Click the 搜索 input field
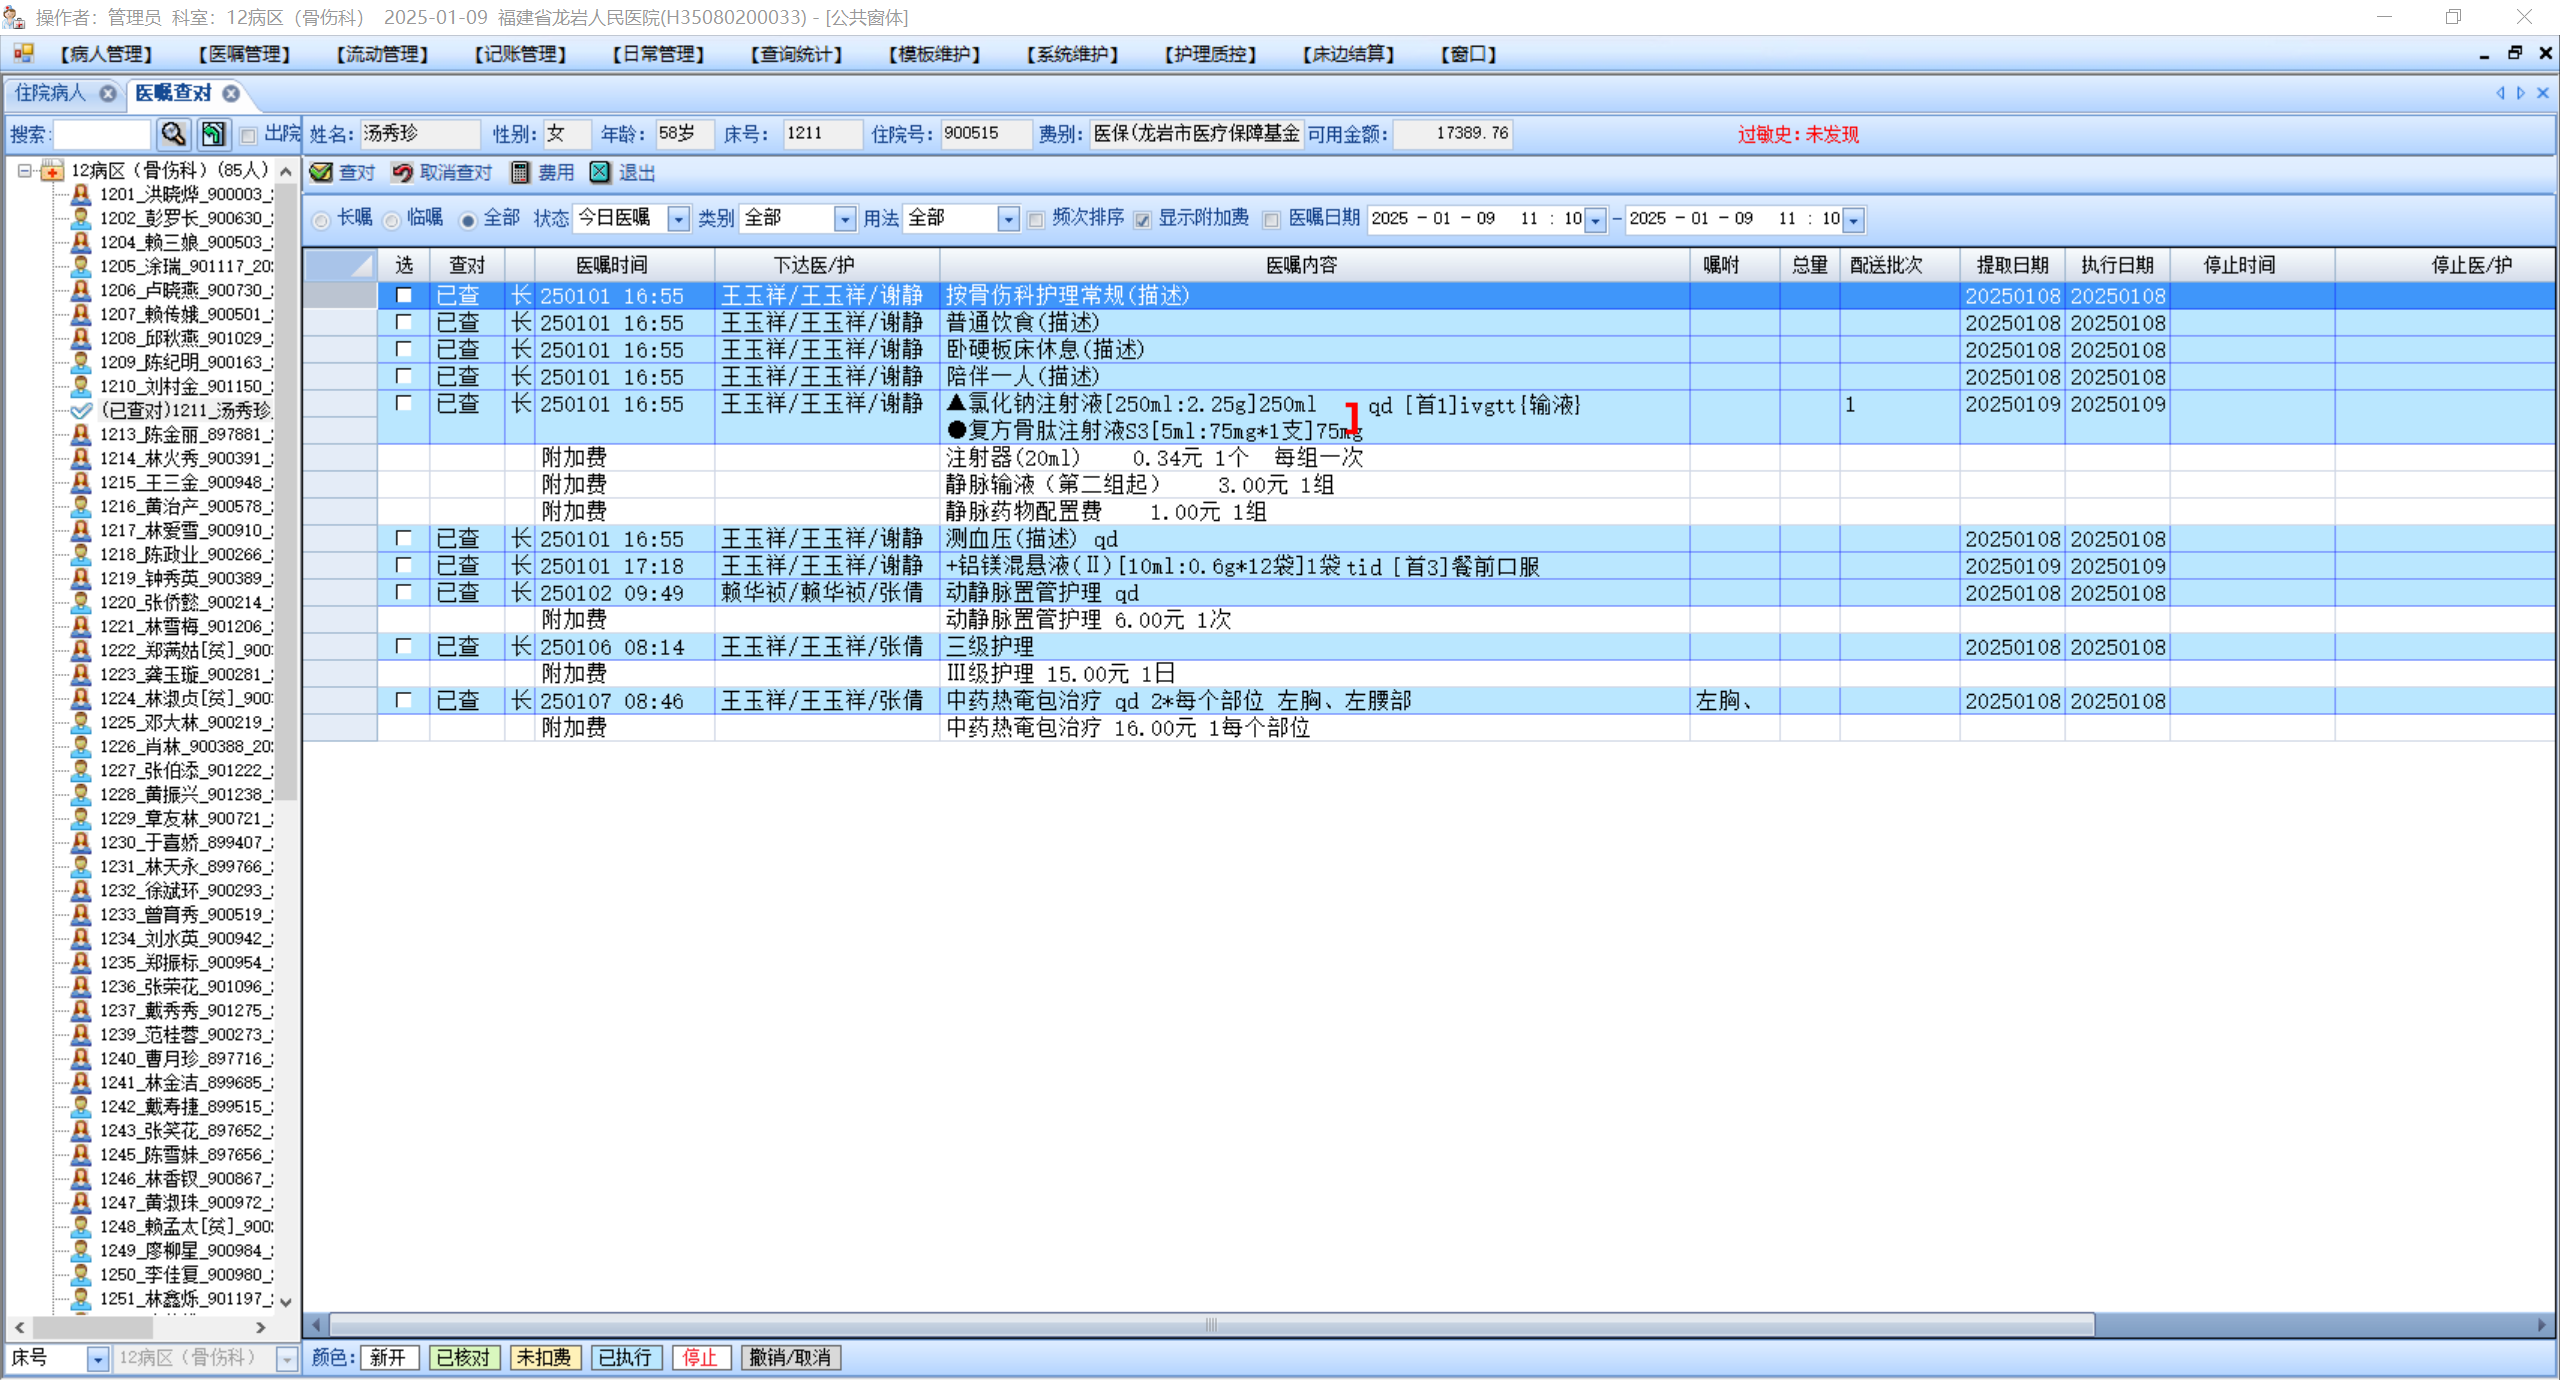 (102, 134)
